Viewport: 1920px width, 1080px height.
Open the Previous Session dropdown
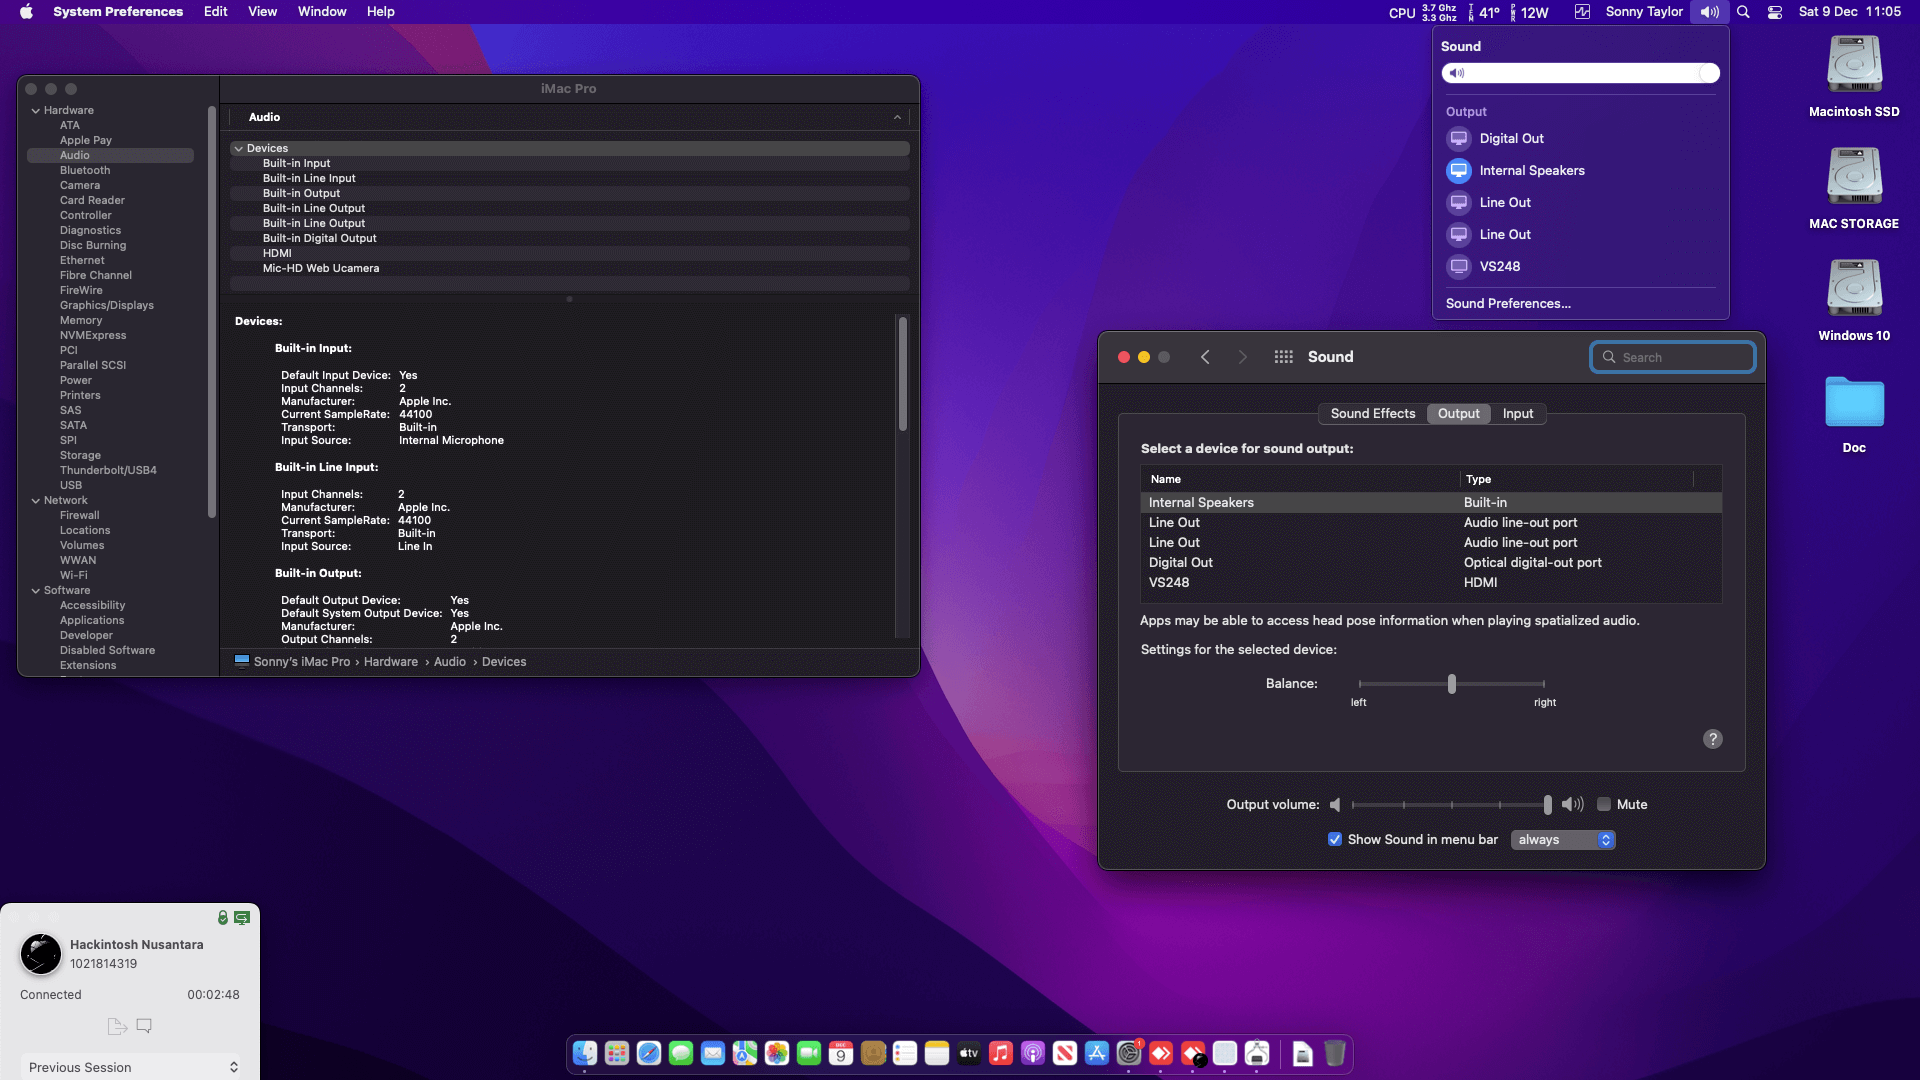pos(131,1067)
